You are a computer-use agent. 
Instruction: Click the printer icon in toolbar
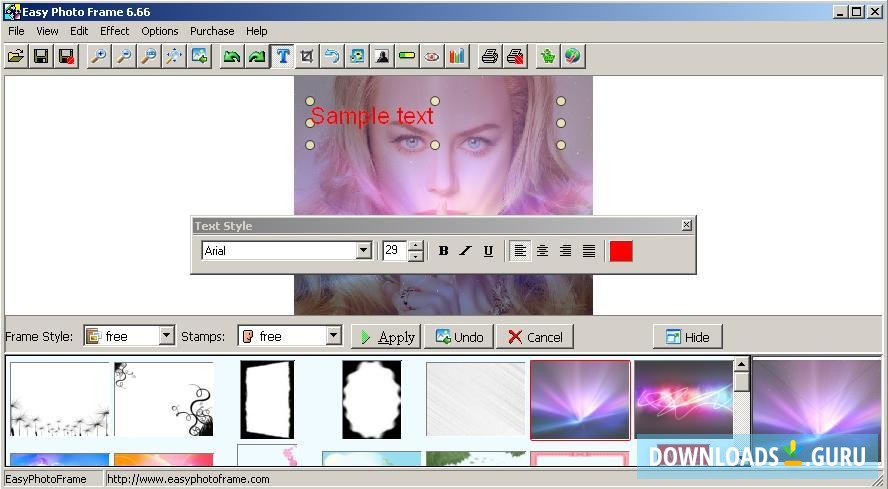point(489,56)
